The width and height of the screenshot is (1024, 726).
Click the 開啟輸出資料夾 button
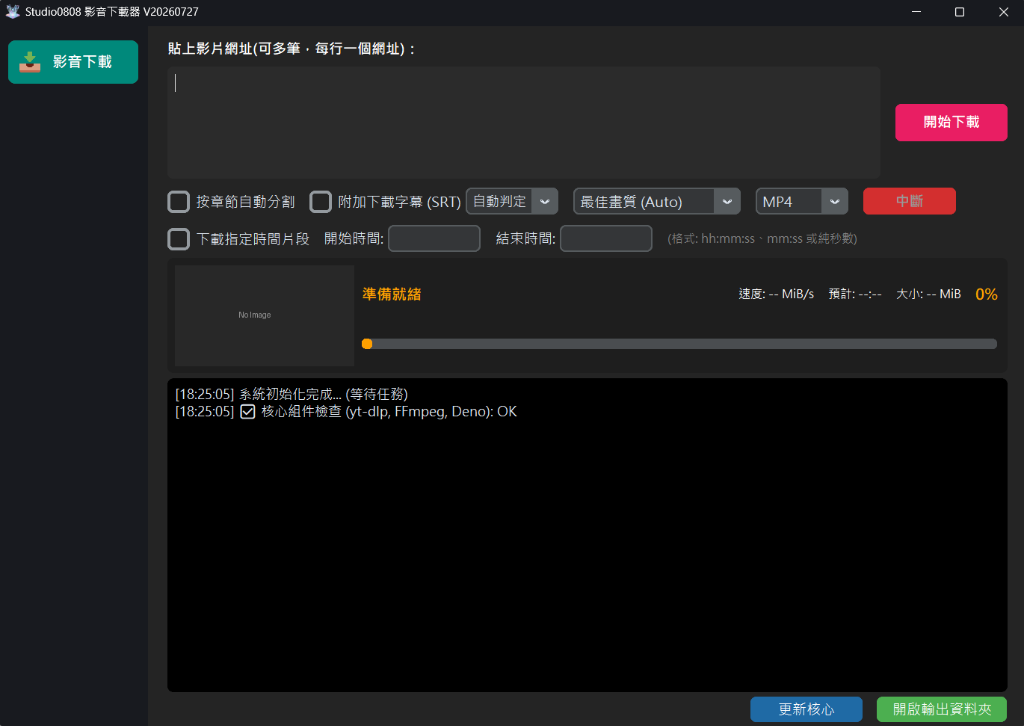pyautogui.click(x=942, y=709)
